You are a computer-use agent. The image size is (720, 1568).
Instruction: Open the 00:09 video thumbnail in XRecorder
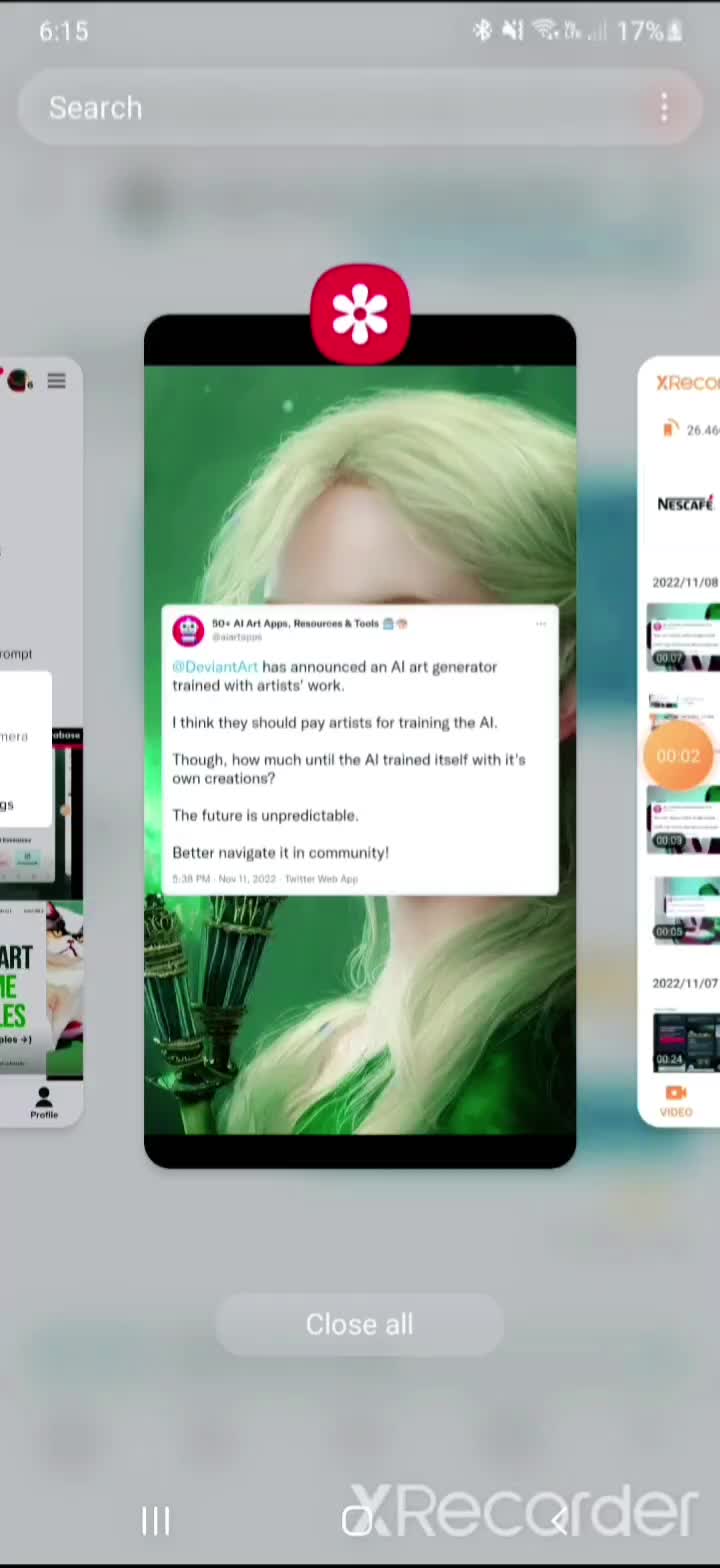point(684,820)
